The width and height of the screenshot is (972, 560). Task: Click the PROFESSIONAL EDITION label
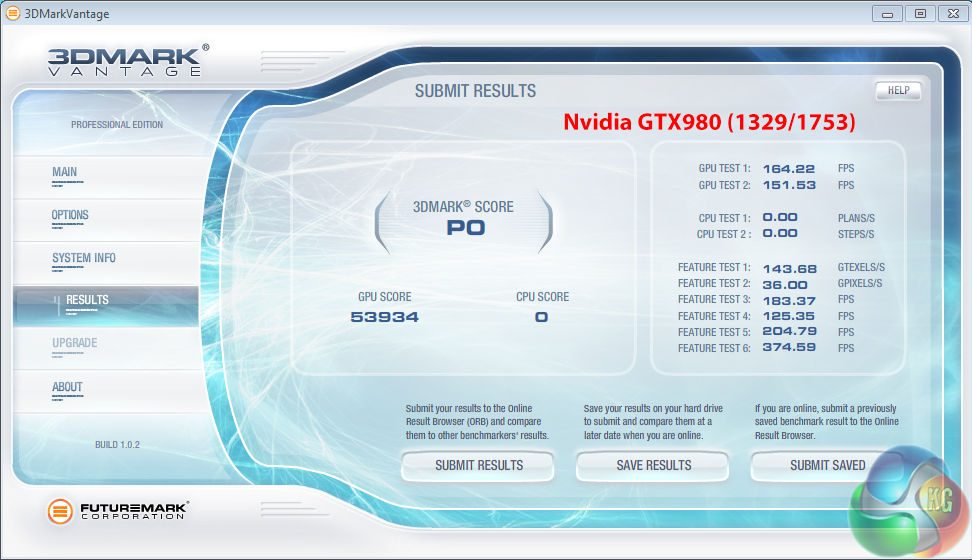point(117,125)
